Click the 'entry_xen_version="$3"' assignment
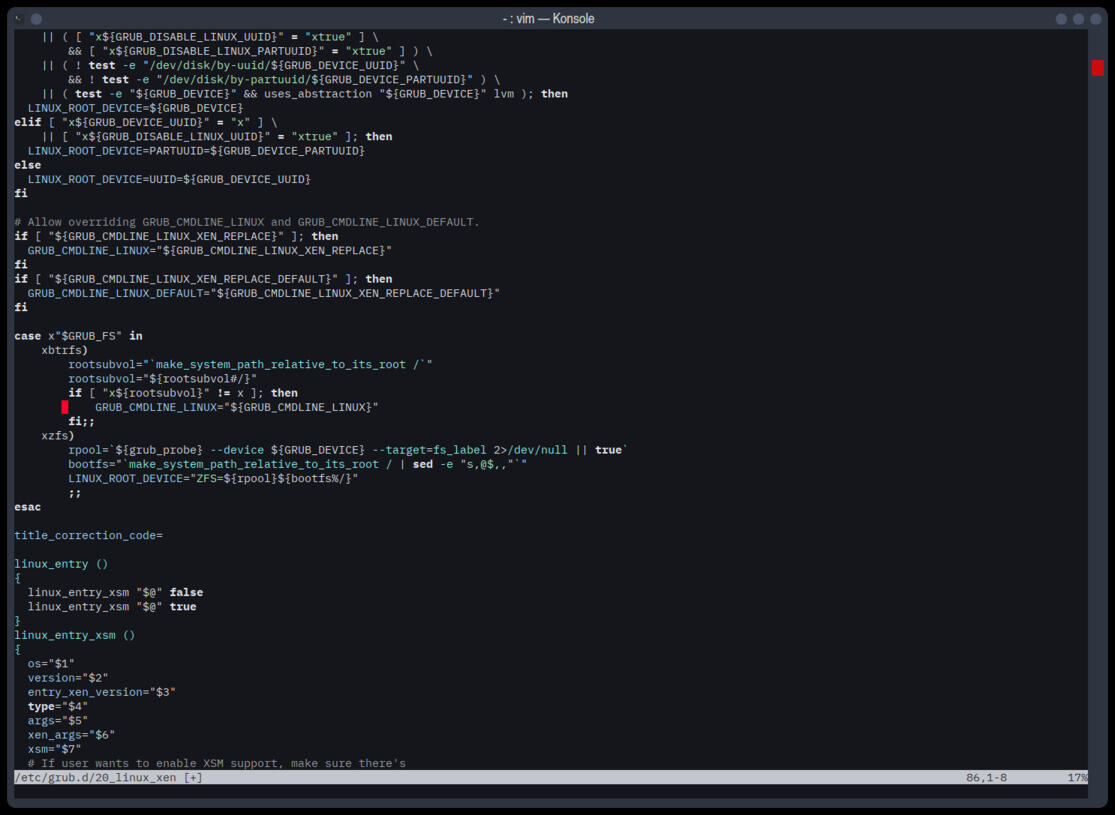1115x815 pixels. pyautogui.click(x=102, y=691)
